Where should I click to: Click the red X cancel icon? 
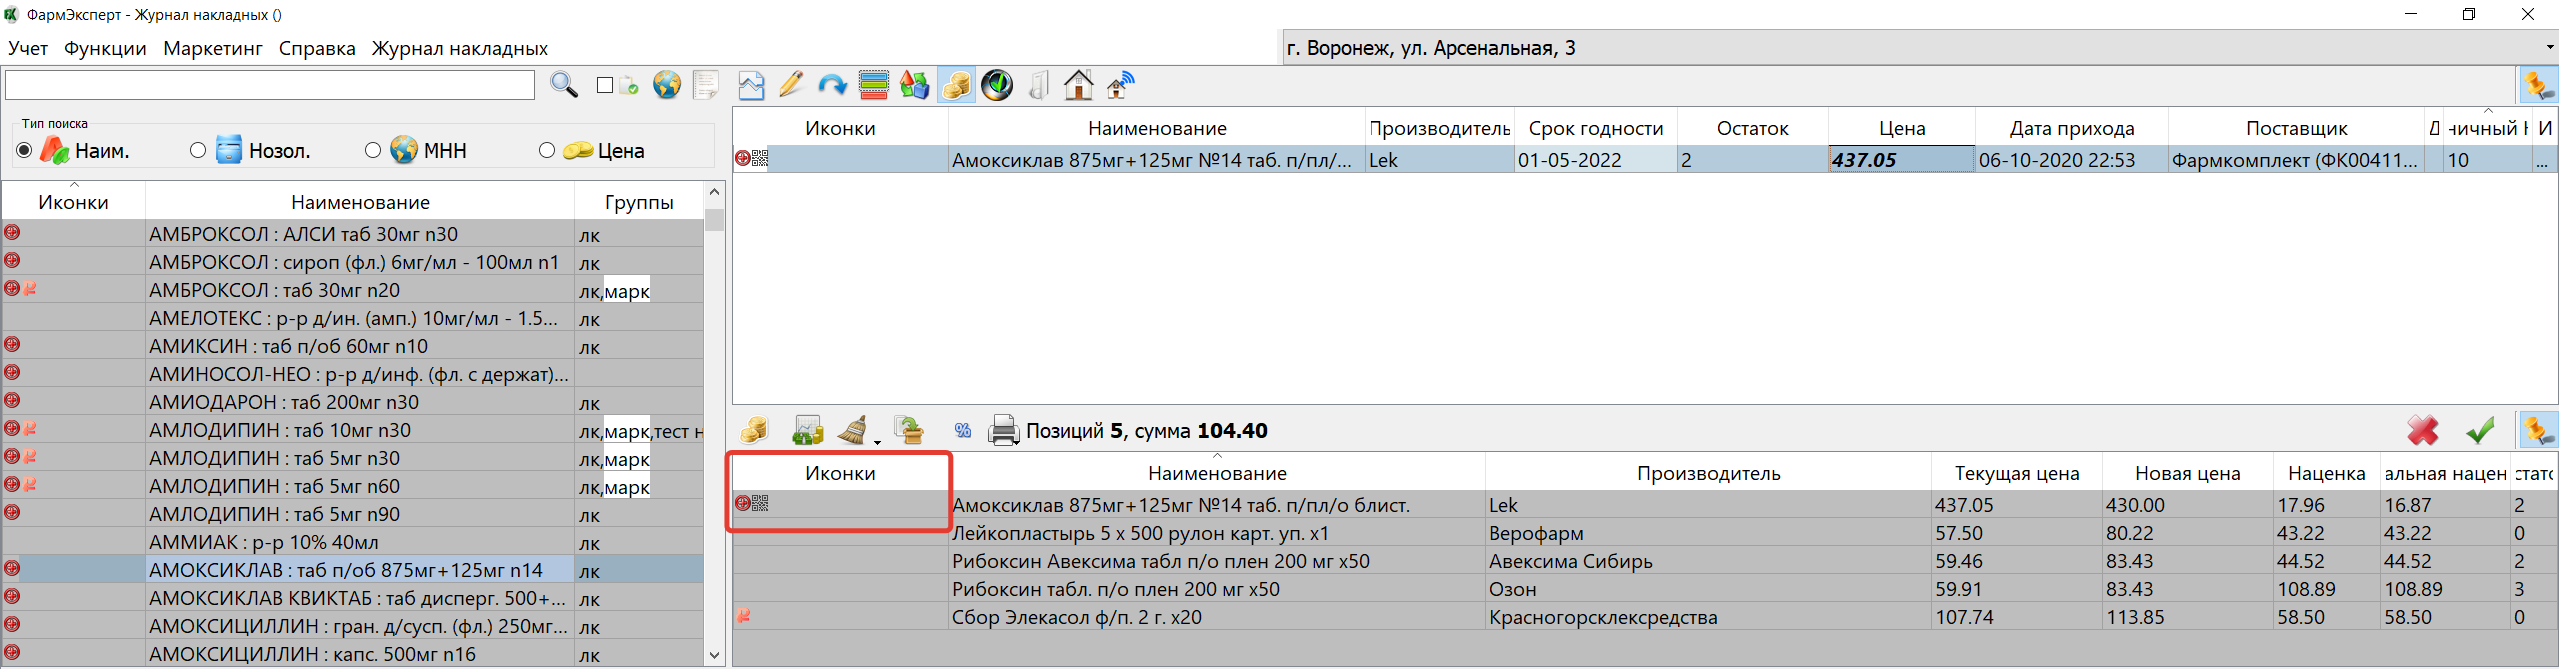pyautogui.click(x=2422, y=431)
